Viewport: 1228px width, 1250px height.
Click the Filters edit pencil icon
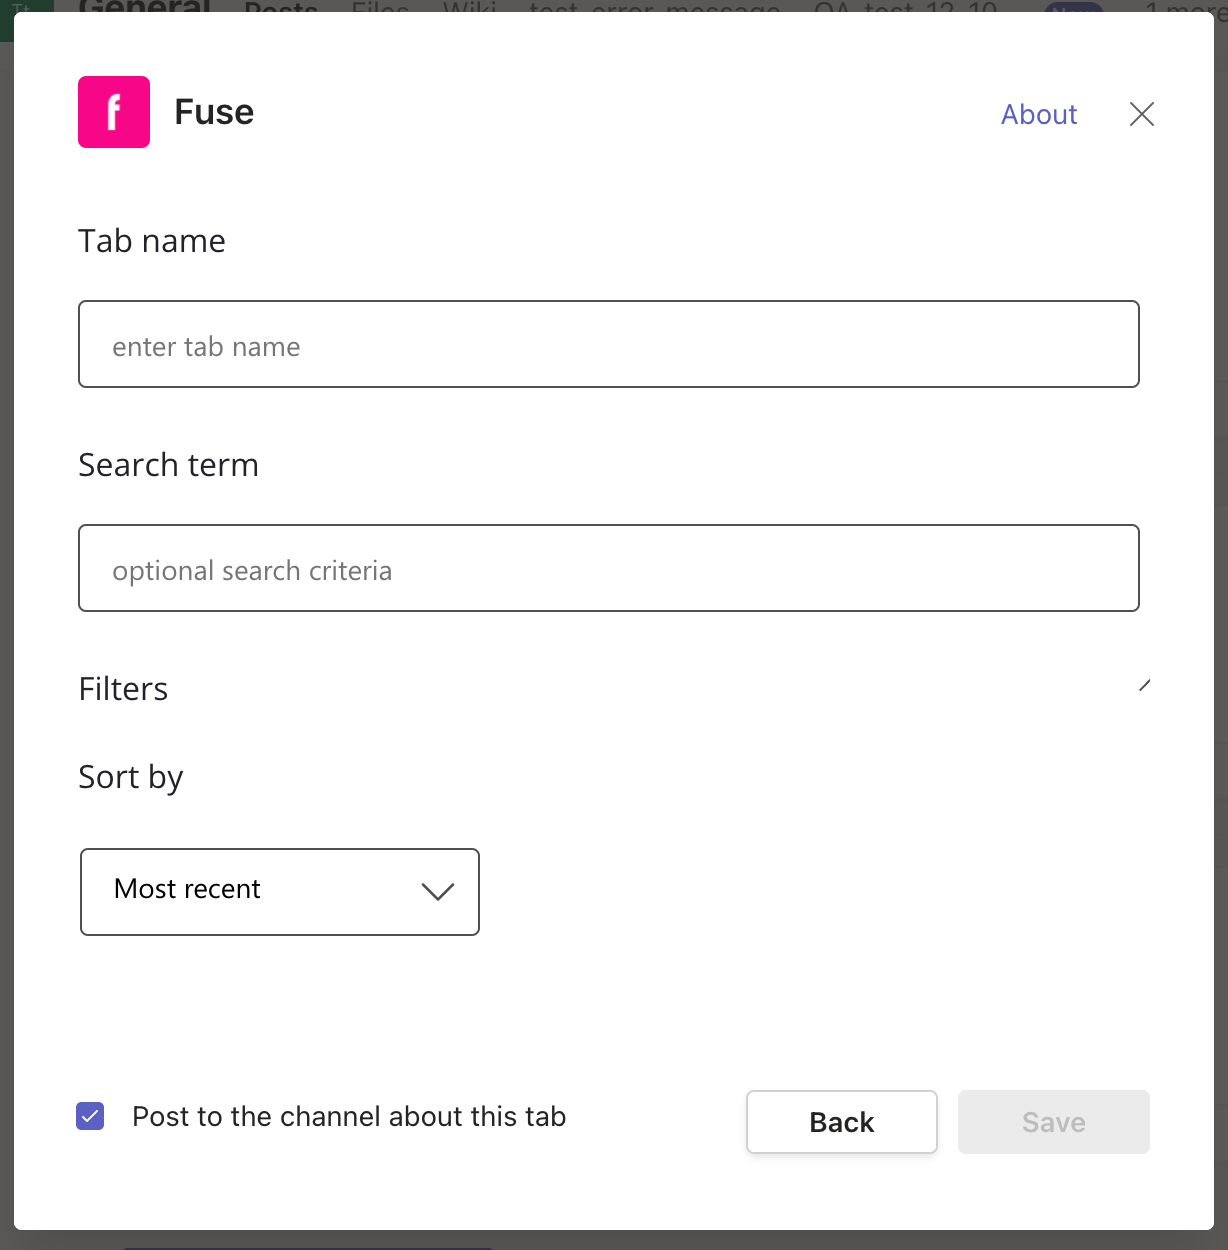pyautogui.click(x=1145, y=683)
